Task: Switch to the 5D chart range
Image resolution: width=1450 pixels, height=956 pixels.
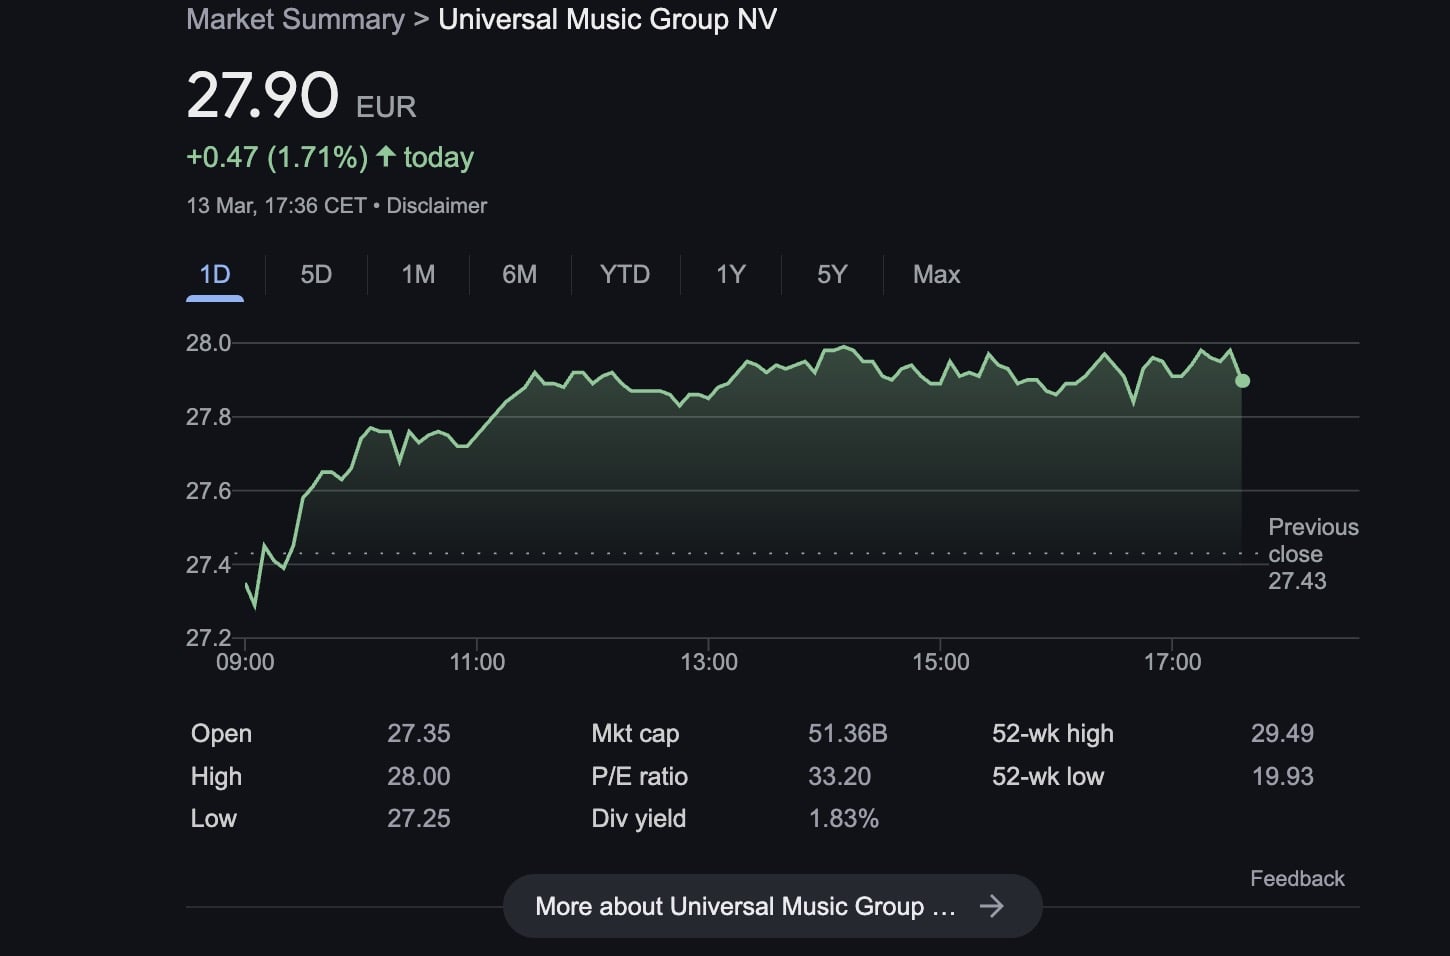Action: coord(316,274)
